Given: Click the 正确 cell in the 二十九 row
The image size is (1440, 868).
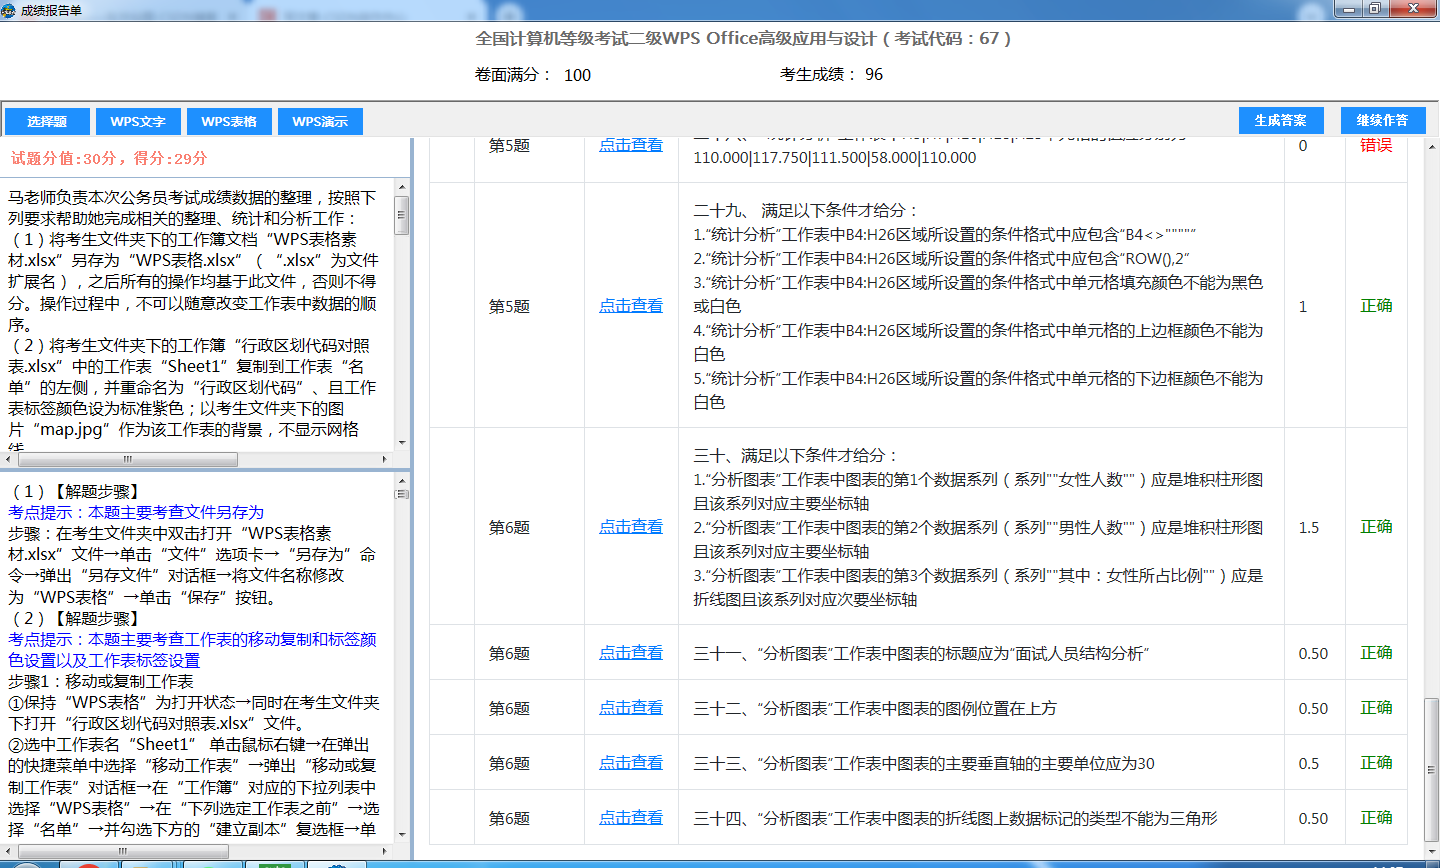Looking at the screenshot, I should pyautogui.click(x=1376, y=306).
